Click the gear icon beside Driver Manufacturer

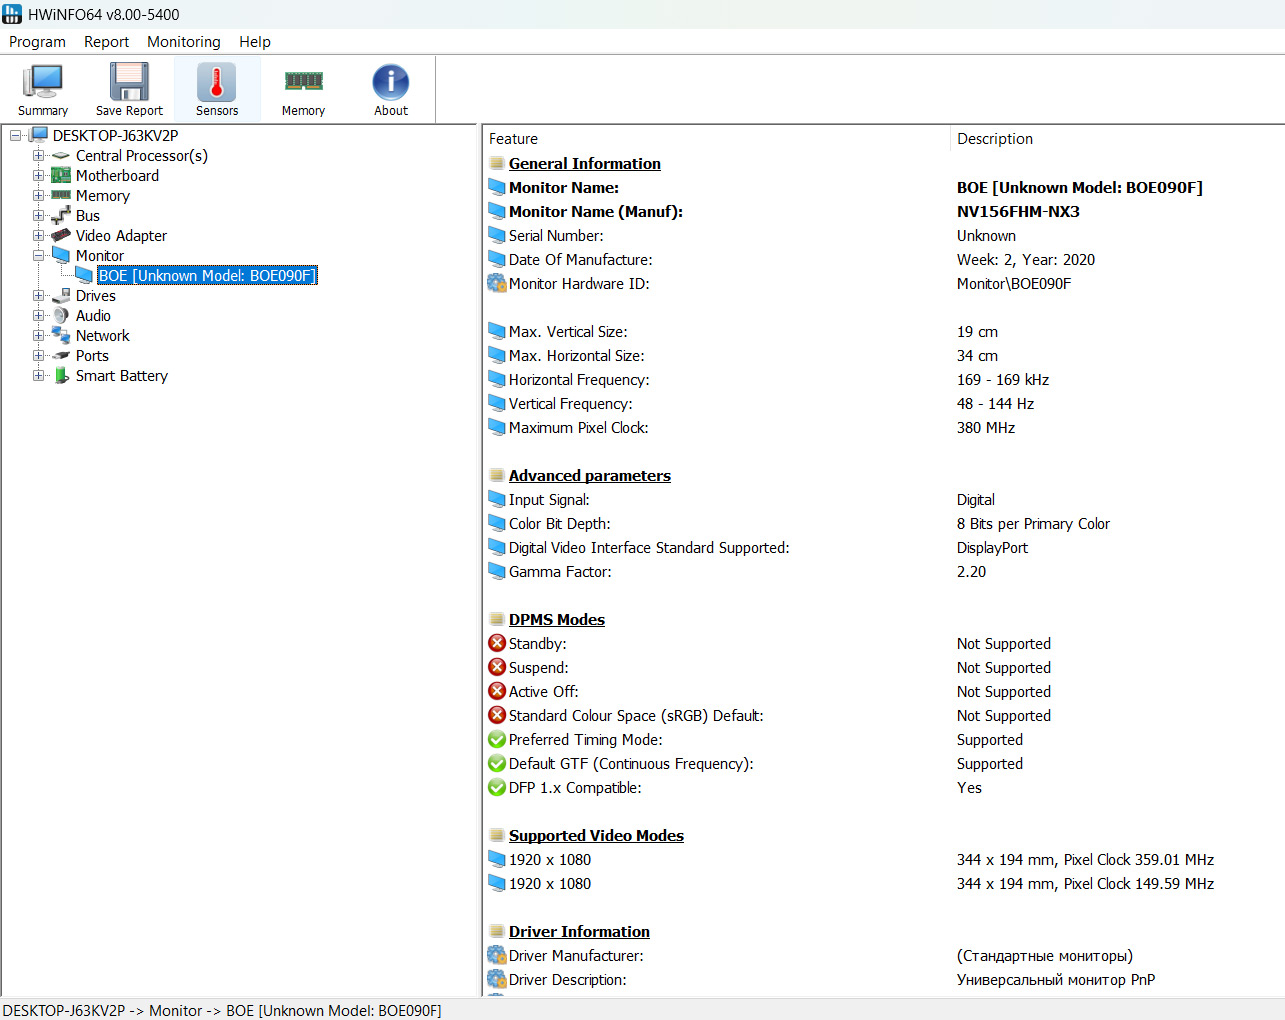coord(497,955)
